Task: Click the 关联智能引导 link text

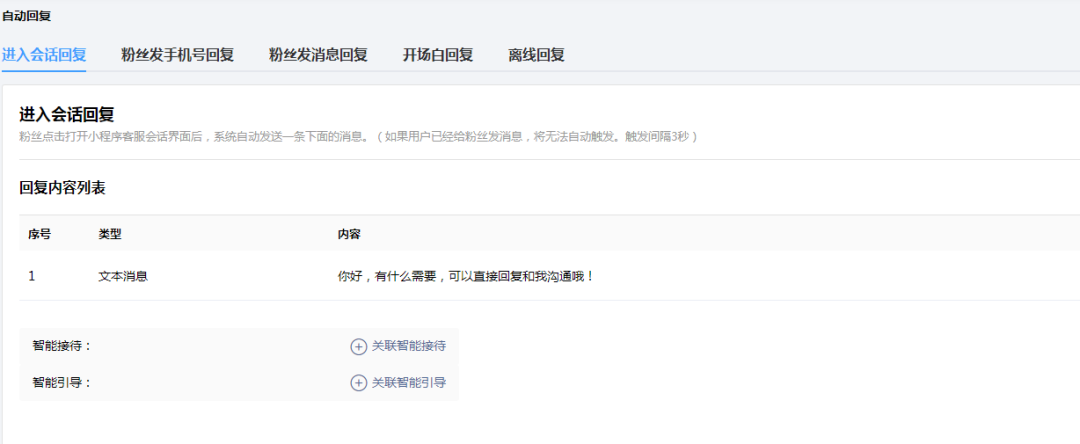Action: tap(408, 383)
